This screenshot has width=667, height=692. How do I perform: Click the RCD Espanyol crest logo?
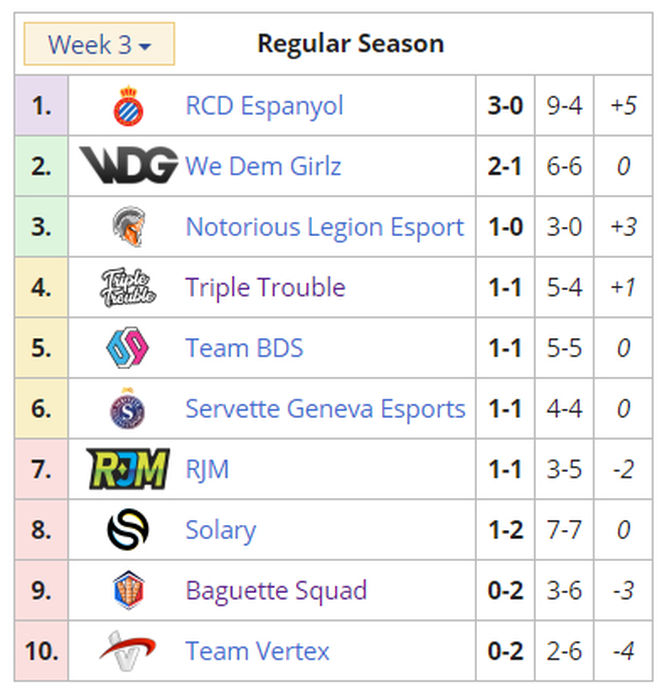click(x=128, y=106)
